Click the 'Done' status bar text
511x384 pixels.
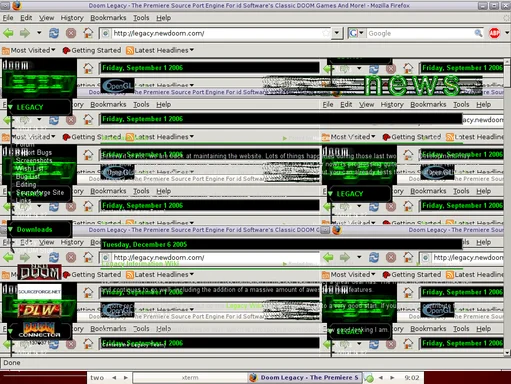12,363
